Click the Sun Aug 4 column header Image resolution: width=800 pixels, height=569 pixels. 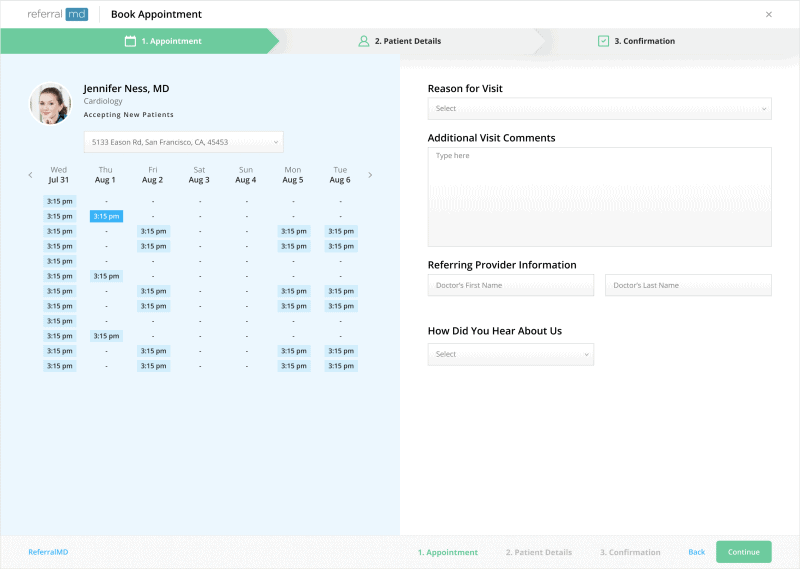click(246, 175)
